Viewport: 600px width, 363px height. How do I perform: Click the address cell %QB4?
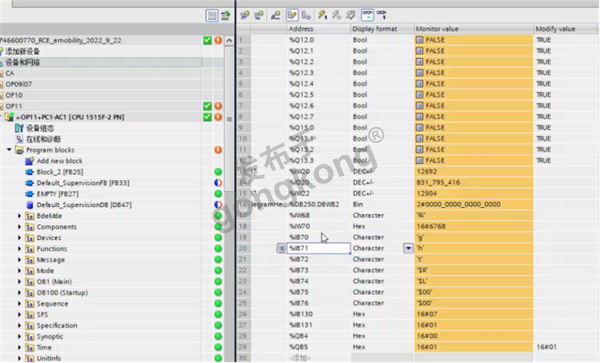click(x=298, y=336)
